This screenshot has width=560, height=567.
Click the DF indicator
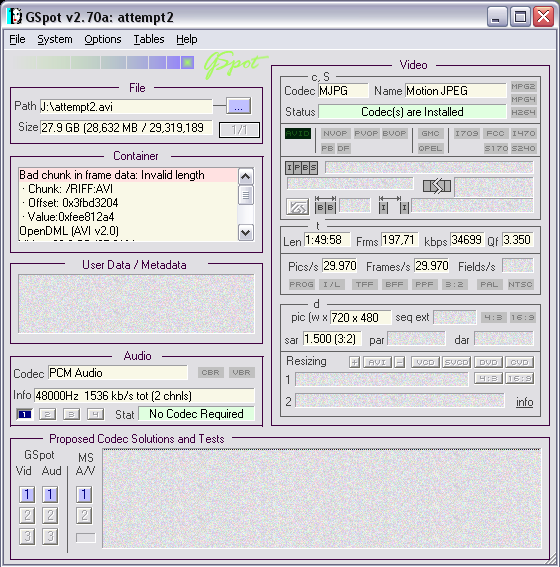point(343,148)
